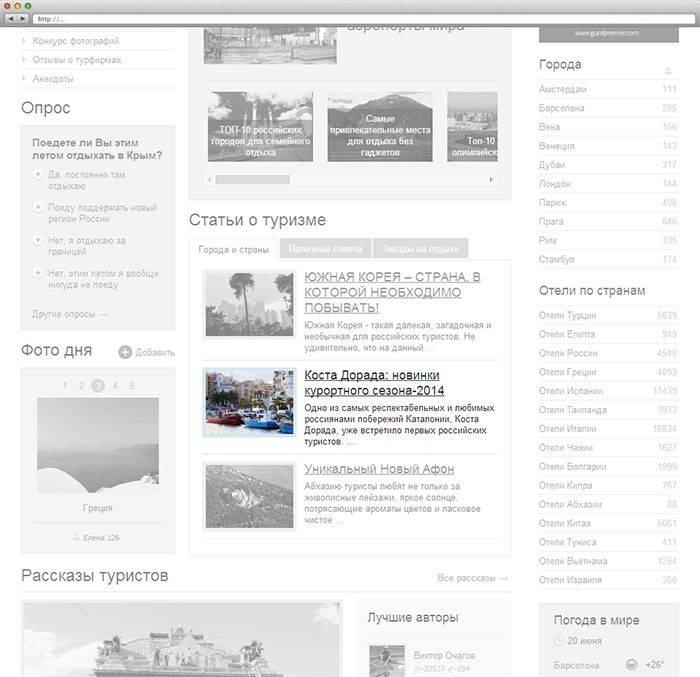Click the user icon next to Елена 126
The width and height of the screenshot is (700, 677).
coord(77,537)
